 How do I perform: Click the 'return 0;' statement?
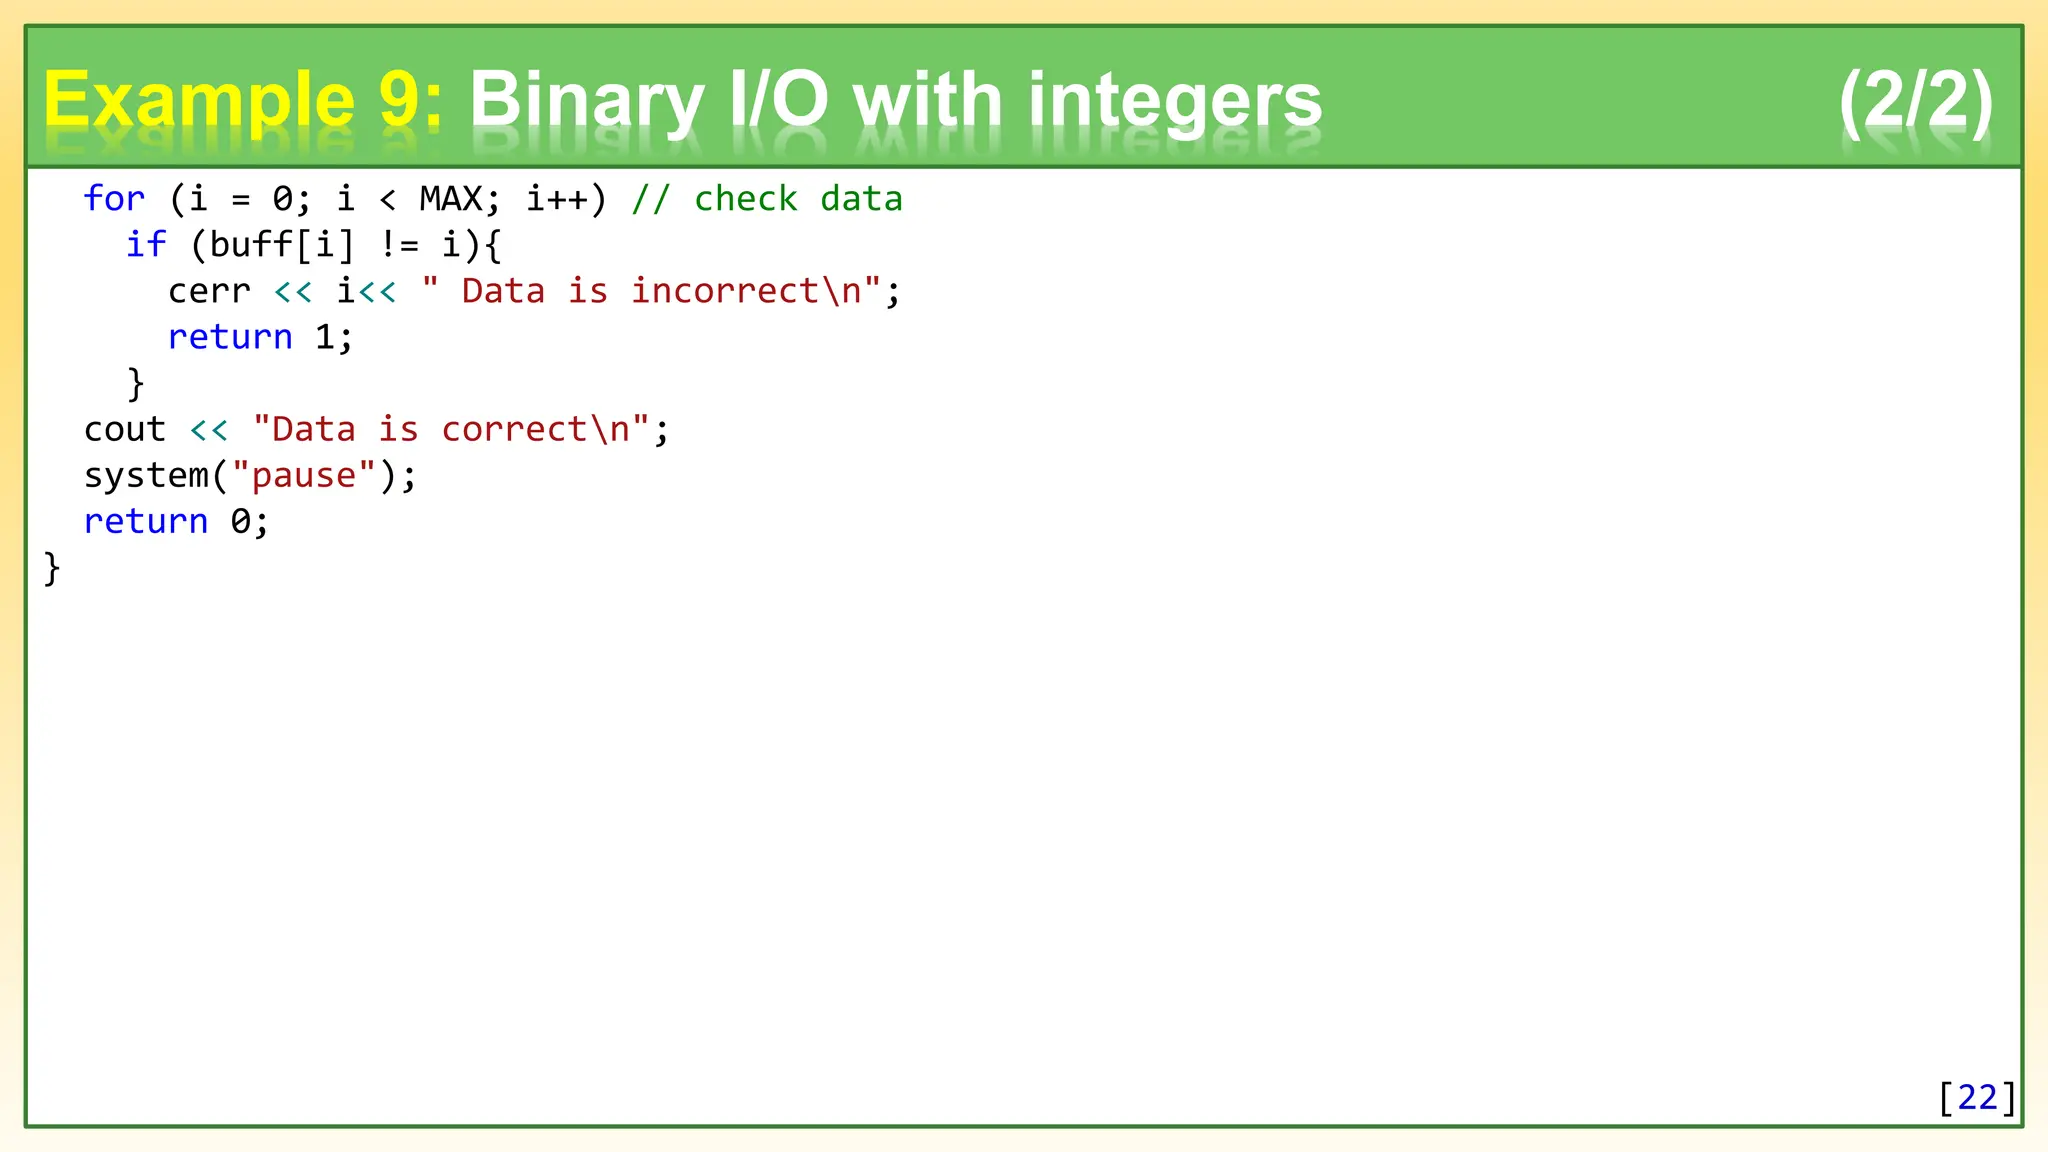click(x=176, y=521)
